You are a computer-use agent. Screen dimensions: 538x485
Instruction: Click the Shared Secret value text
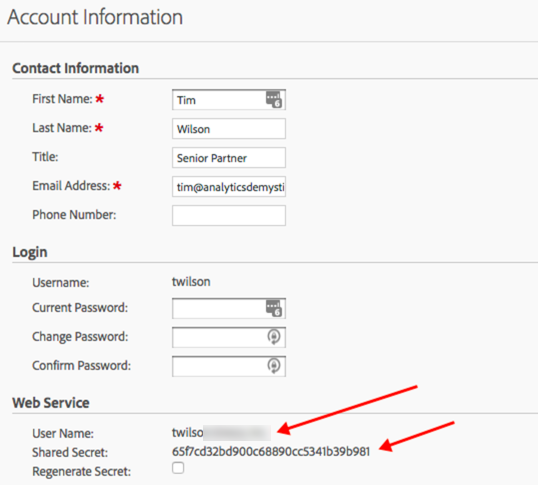coord(271,452)
